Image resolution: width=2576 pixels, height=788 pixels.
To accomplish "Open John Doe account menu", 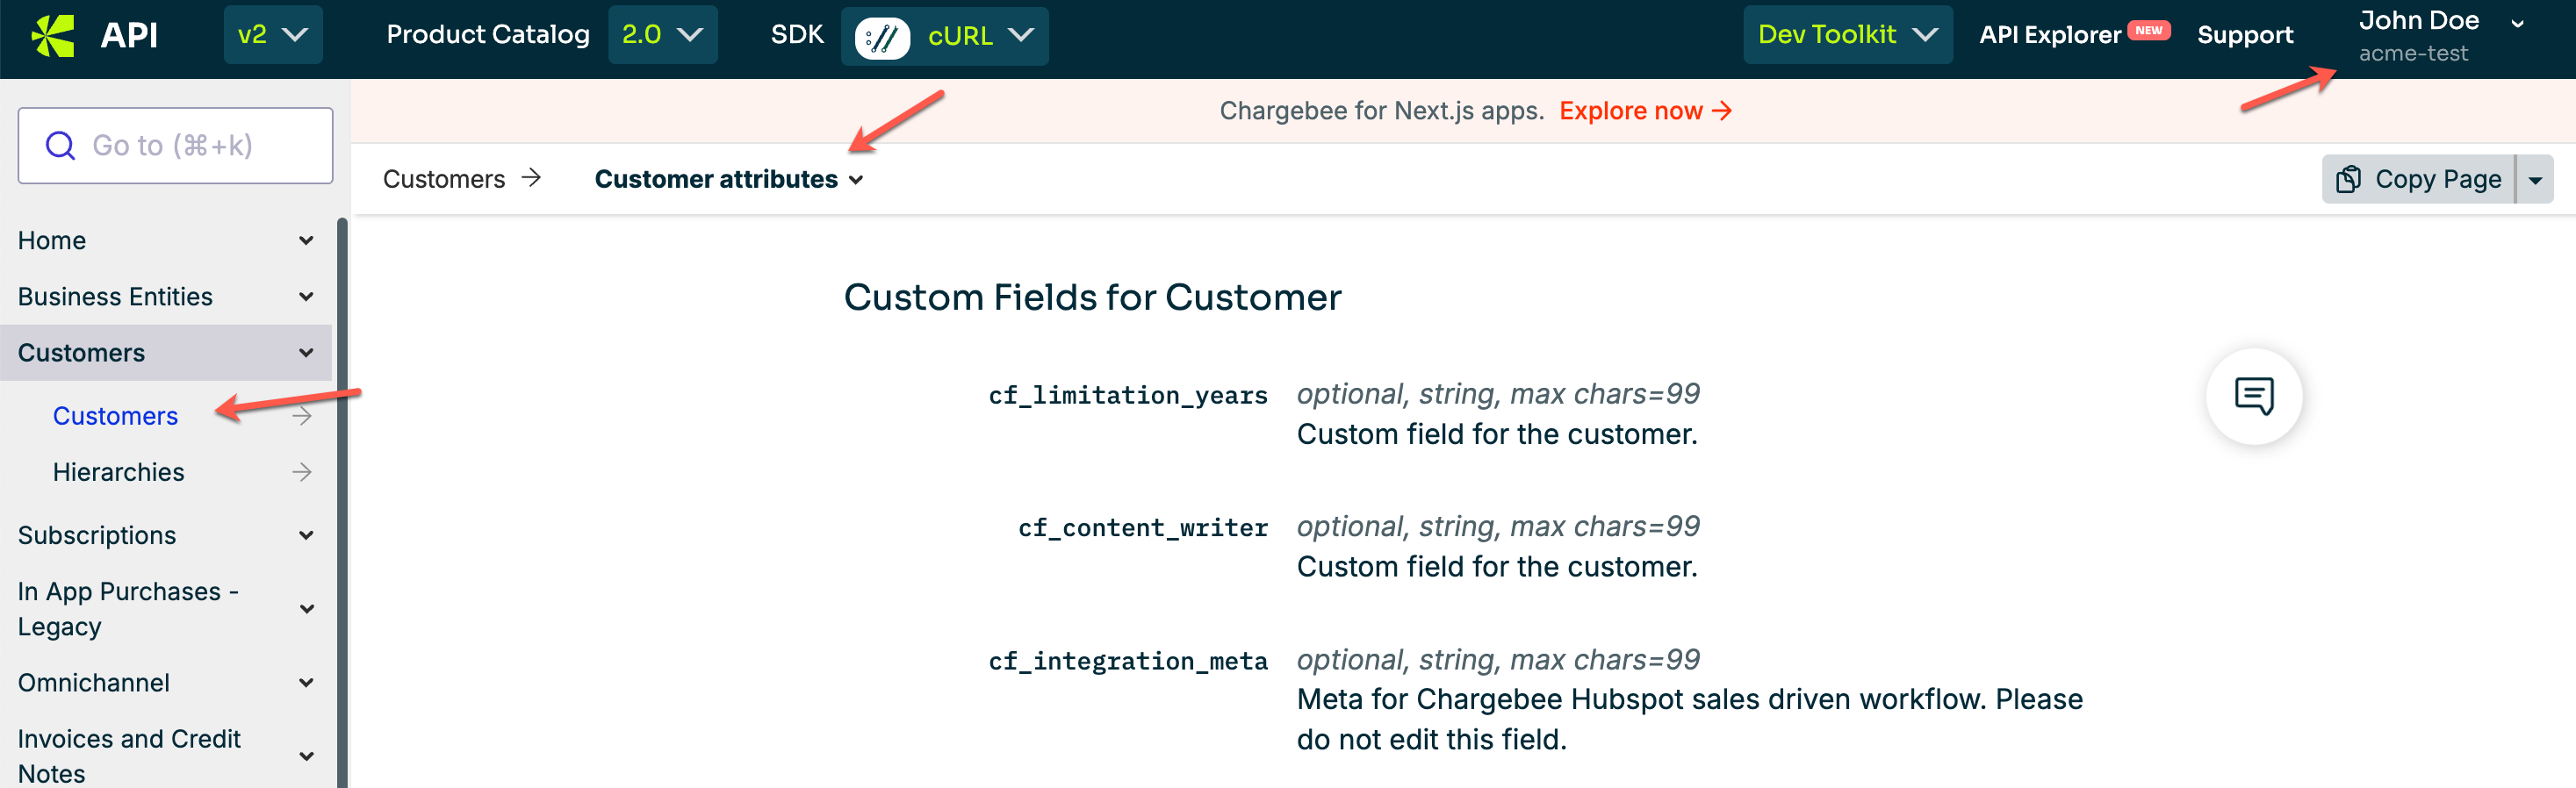I will click(x=2438, y=35).
